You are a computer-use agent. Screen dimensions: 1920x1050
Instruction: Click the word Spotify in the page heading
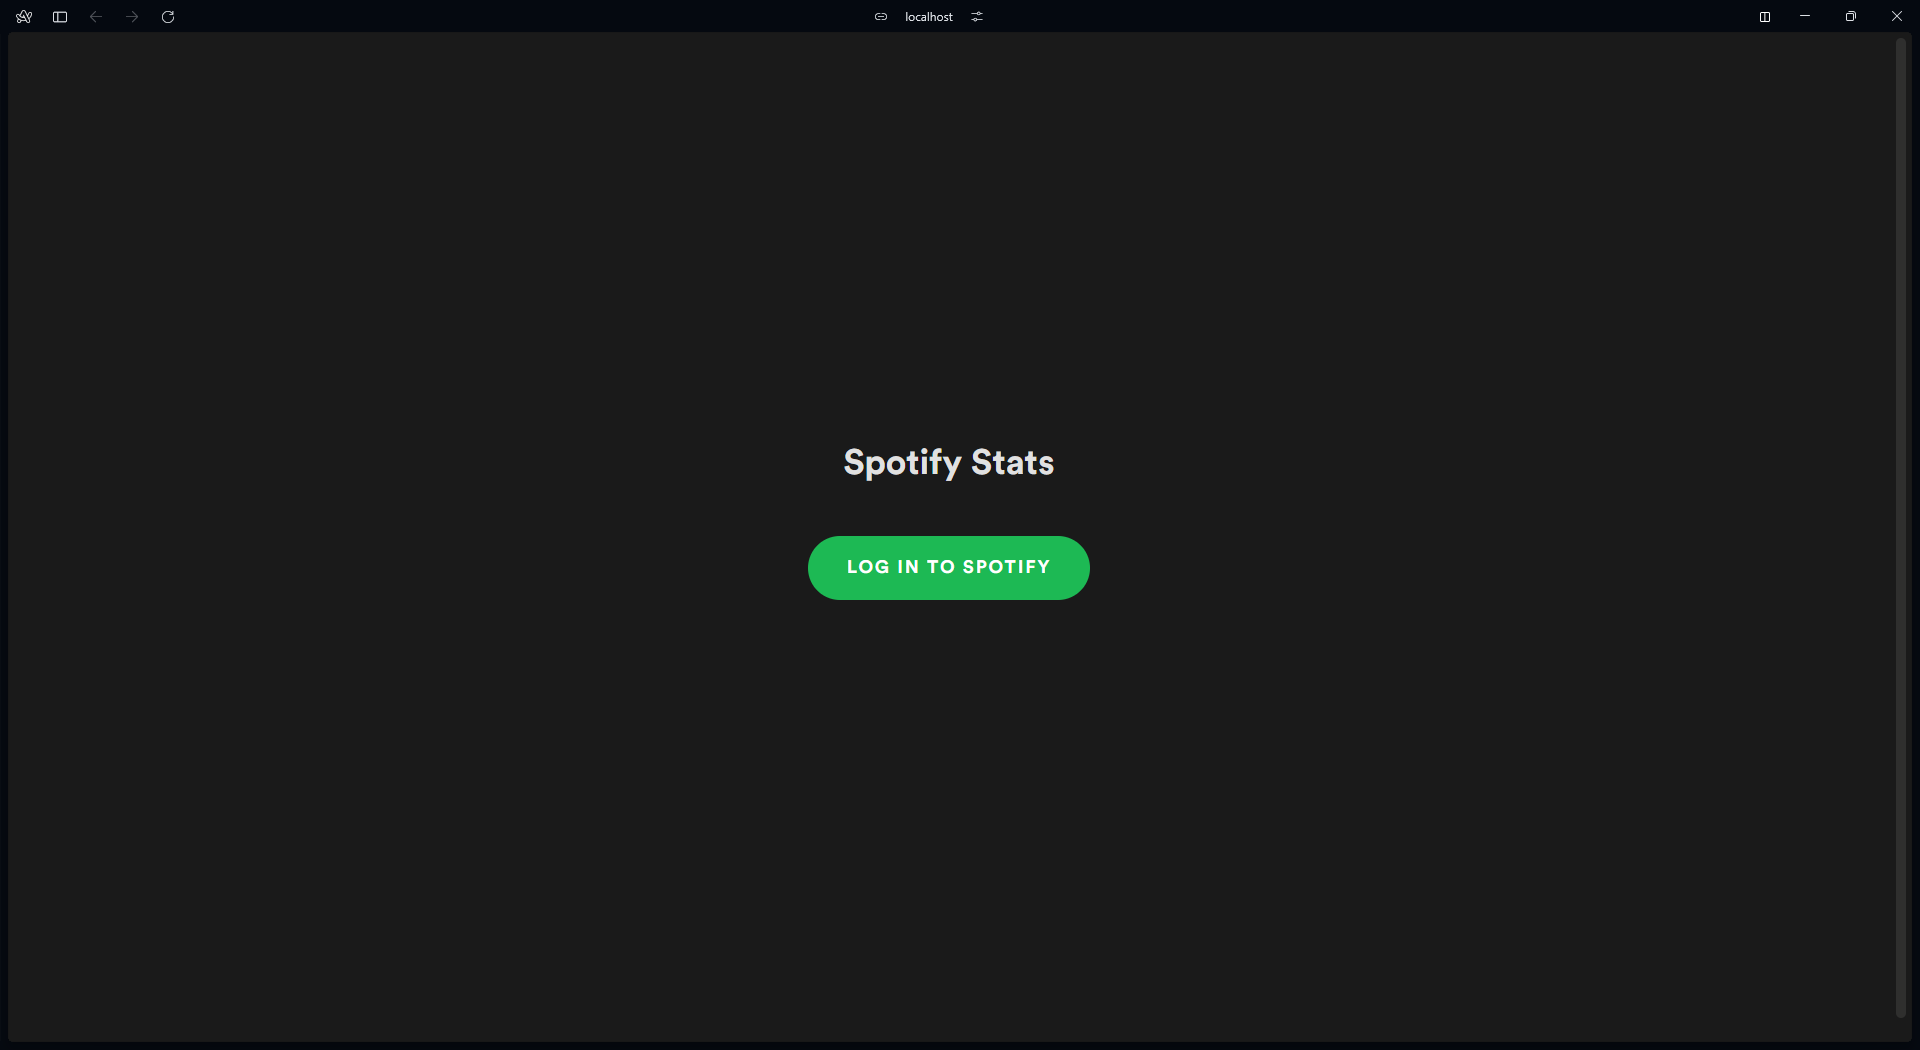[x=902, y=463]
